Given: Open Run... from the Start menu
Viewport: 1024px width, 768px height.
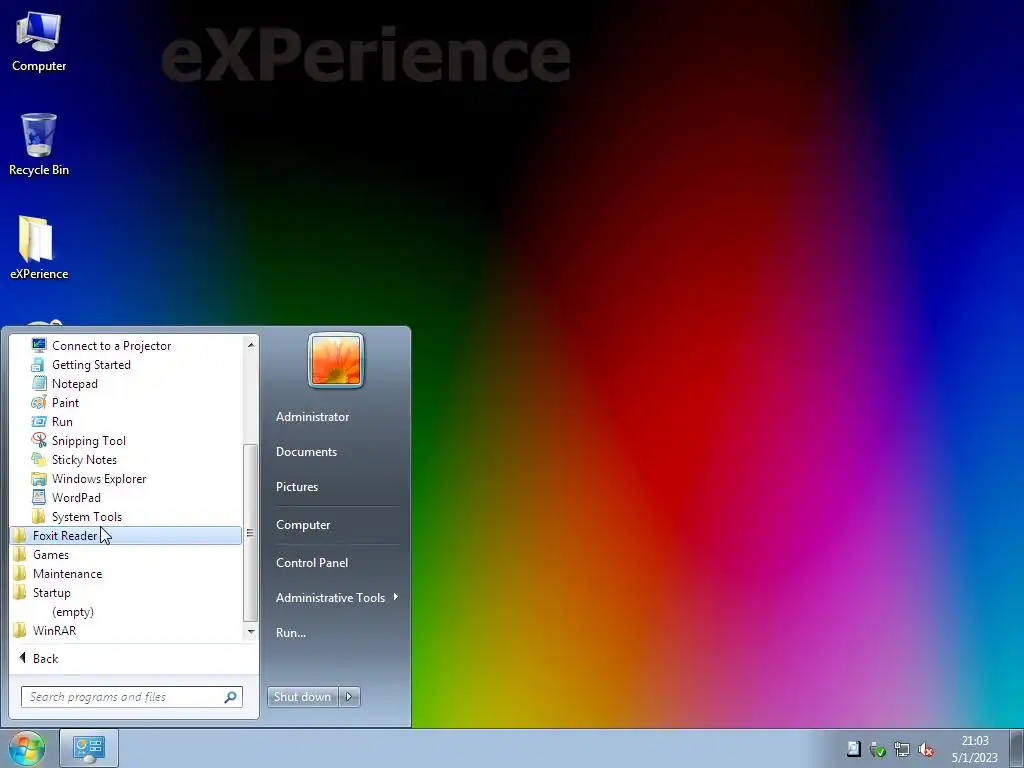Looking at the screenshot, I should coord(291,632).
